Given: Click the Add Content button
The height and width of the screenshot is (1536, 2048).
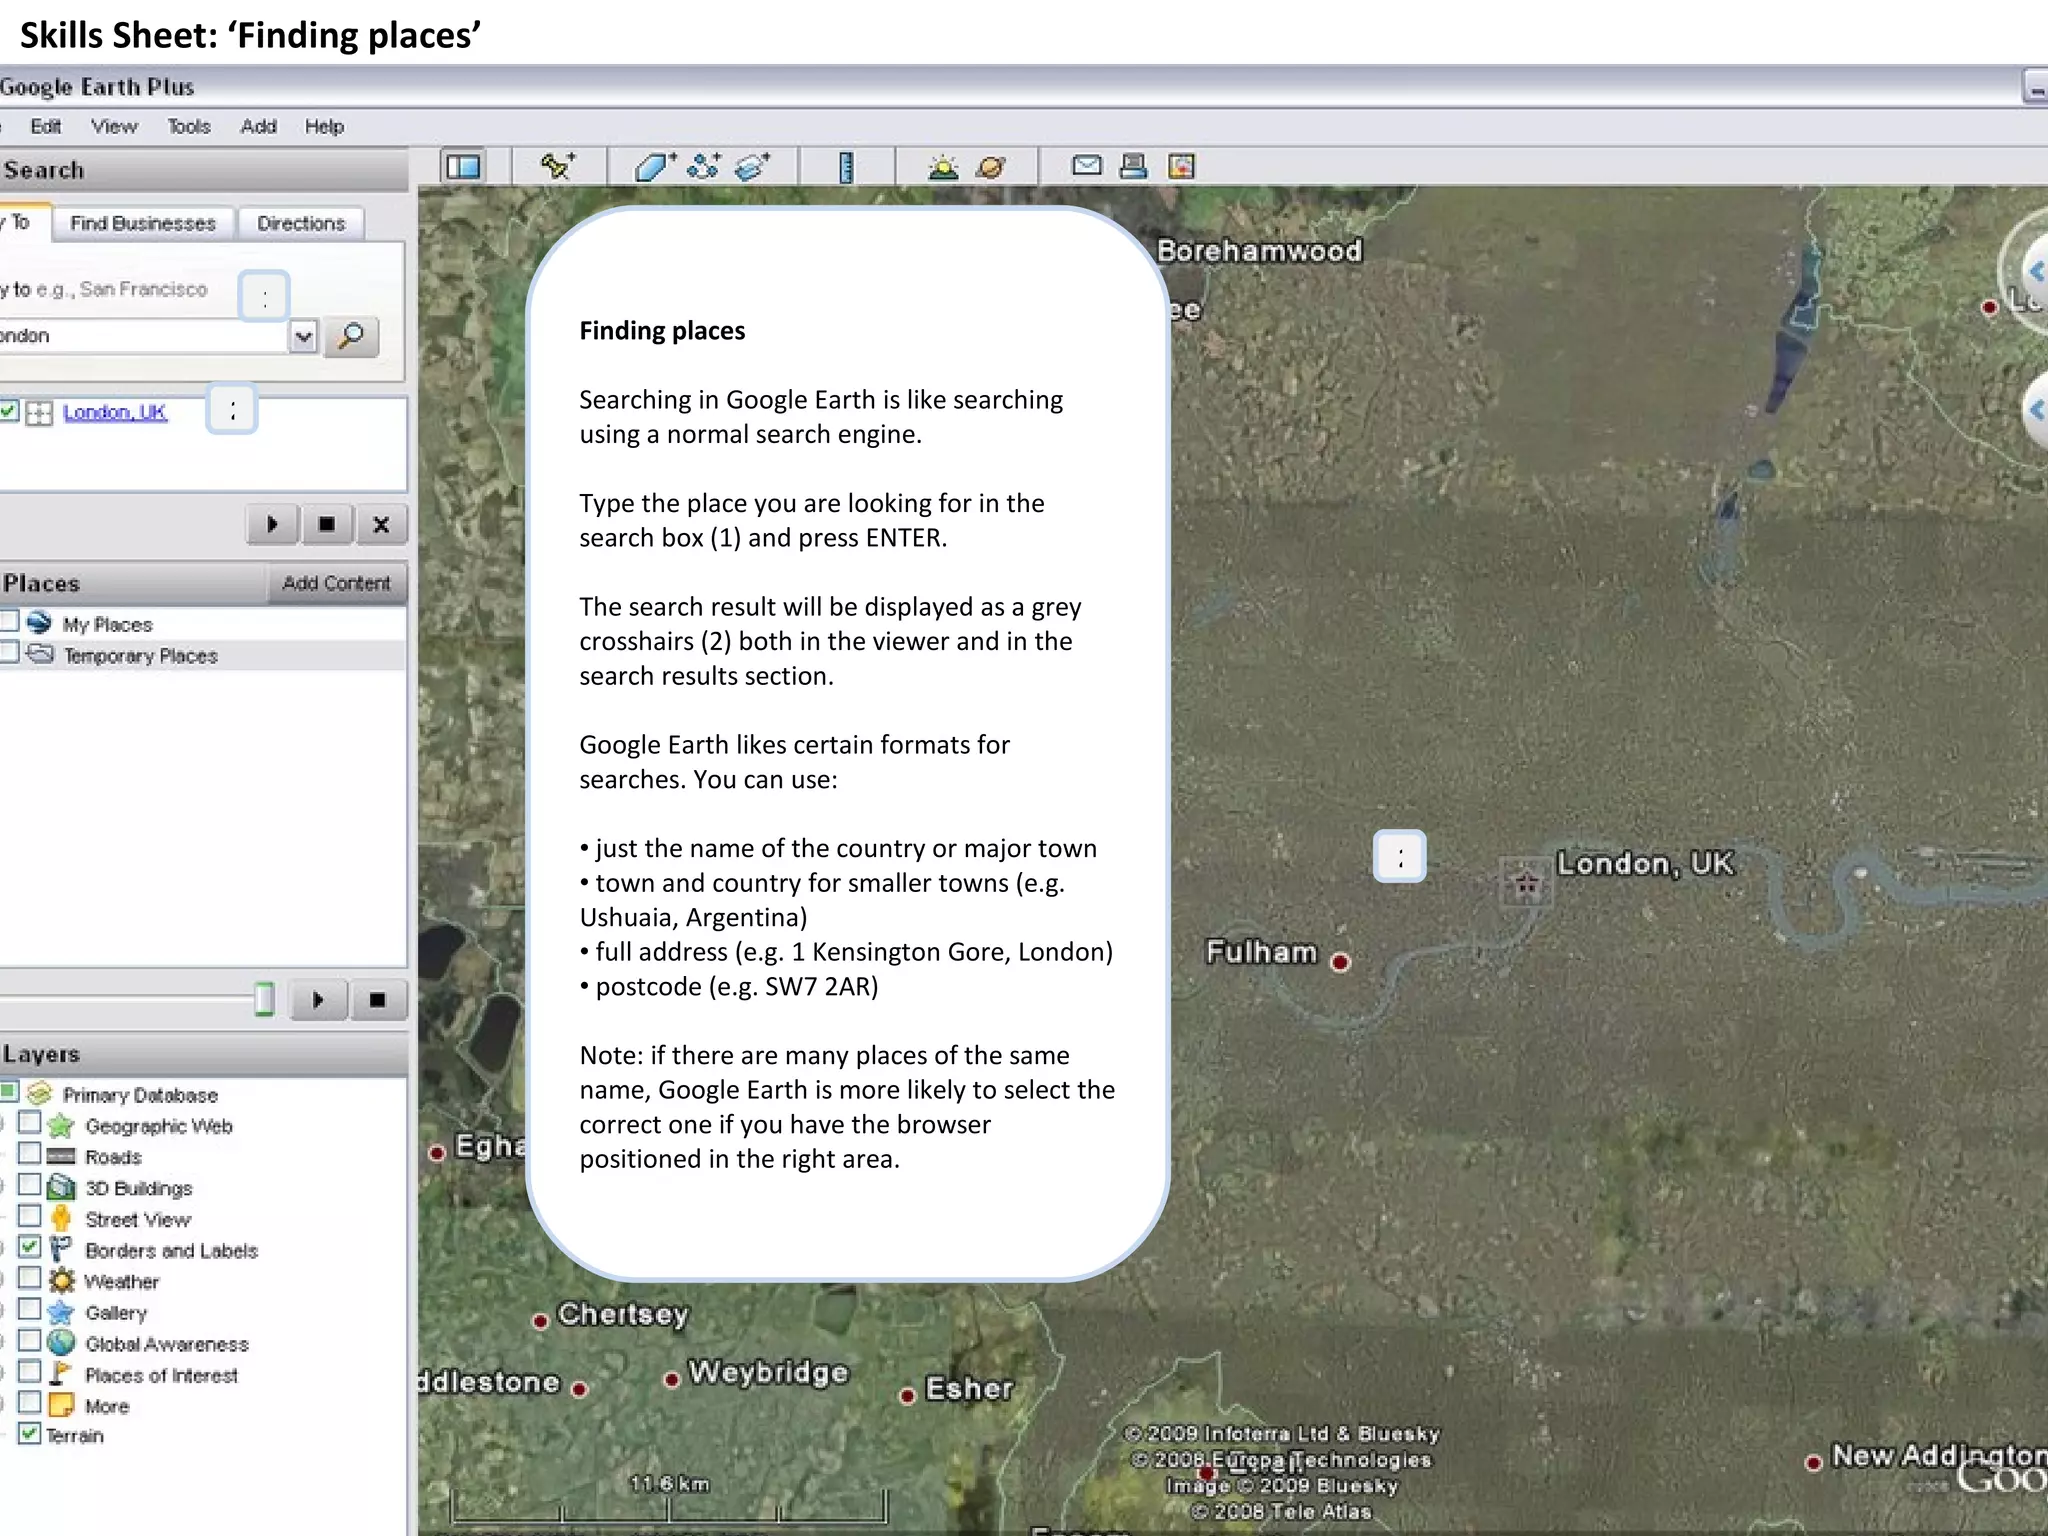Looking at the screenshot, I should [x=336, y=583].
